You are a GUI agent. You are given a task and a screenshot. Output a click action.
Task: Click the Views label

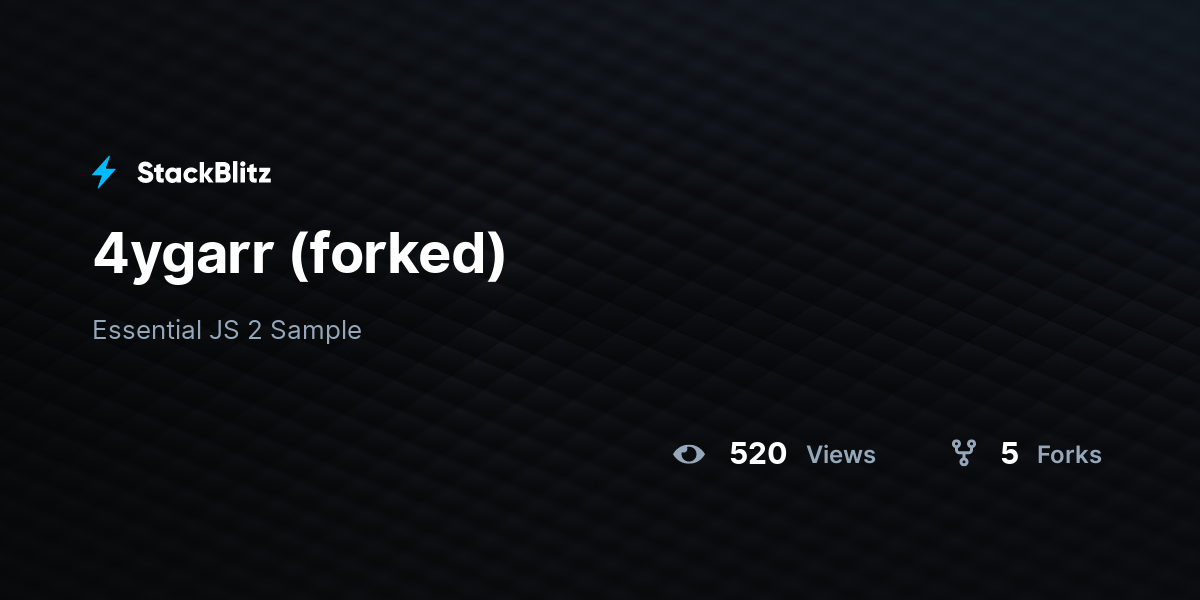tap(841, 455)
